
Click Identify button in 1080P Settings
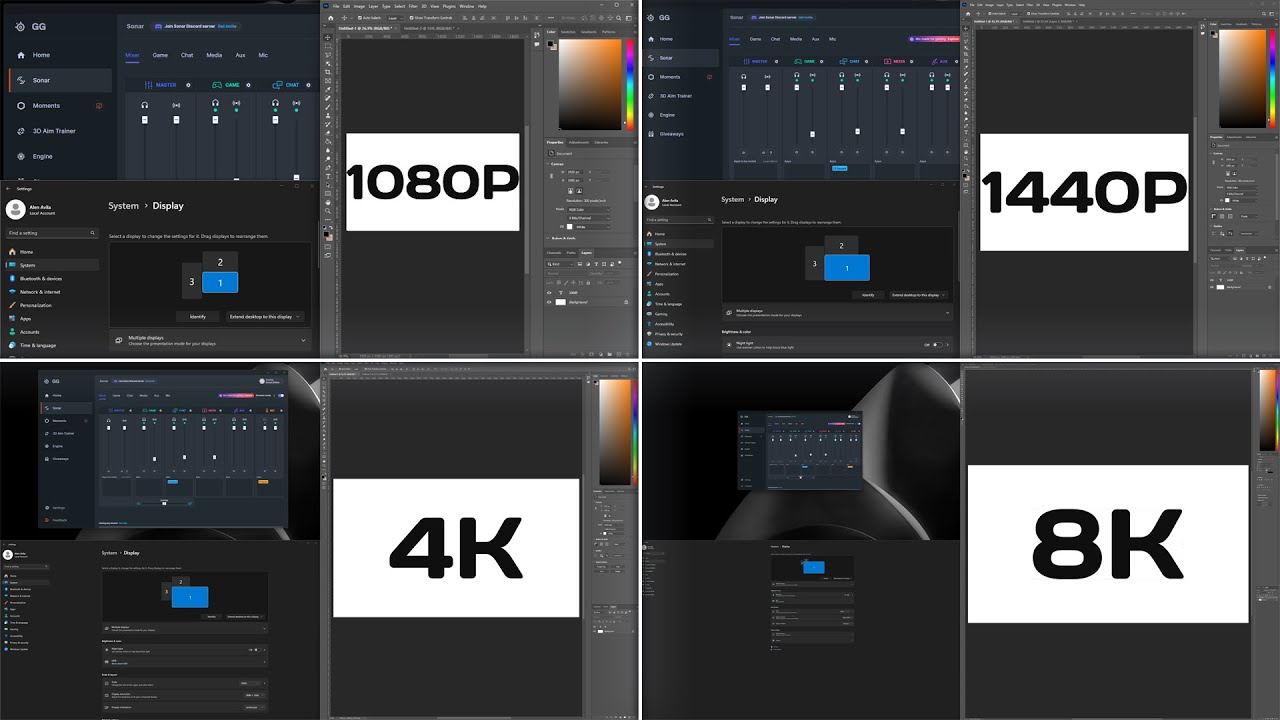pos(197,317)
